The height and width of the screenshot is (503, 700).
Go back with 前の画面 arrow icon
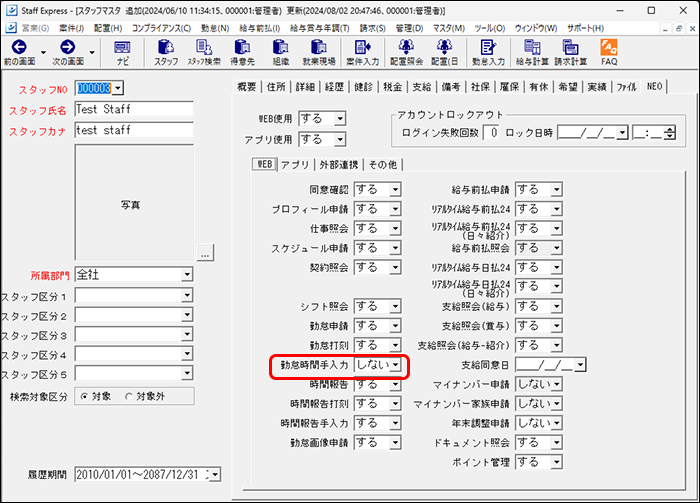pos(19,47)
